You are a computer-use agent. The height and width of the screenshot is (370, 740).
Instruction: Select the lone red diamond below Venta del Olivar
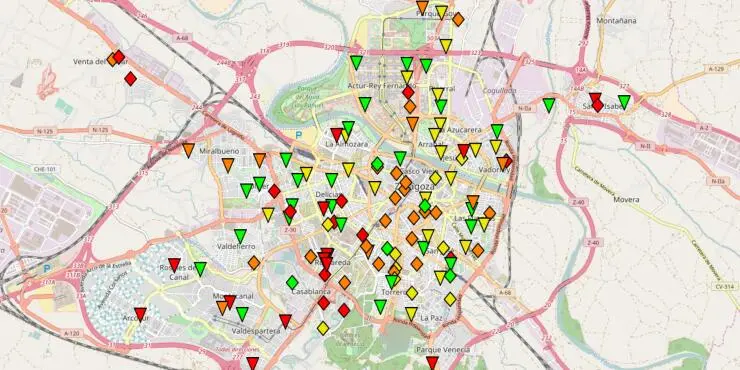[x=131, y=79]
